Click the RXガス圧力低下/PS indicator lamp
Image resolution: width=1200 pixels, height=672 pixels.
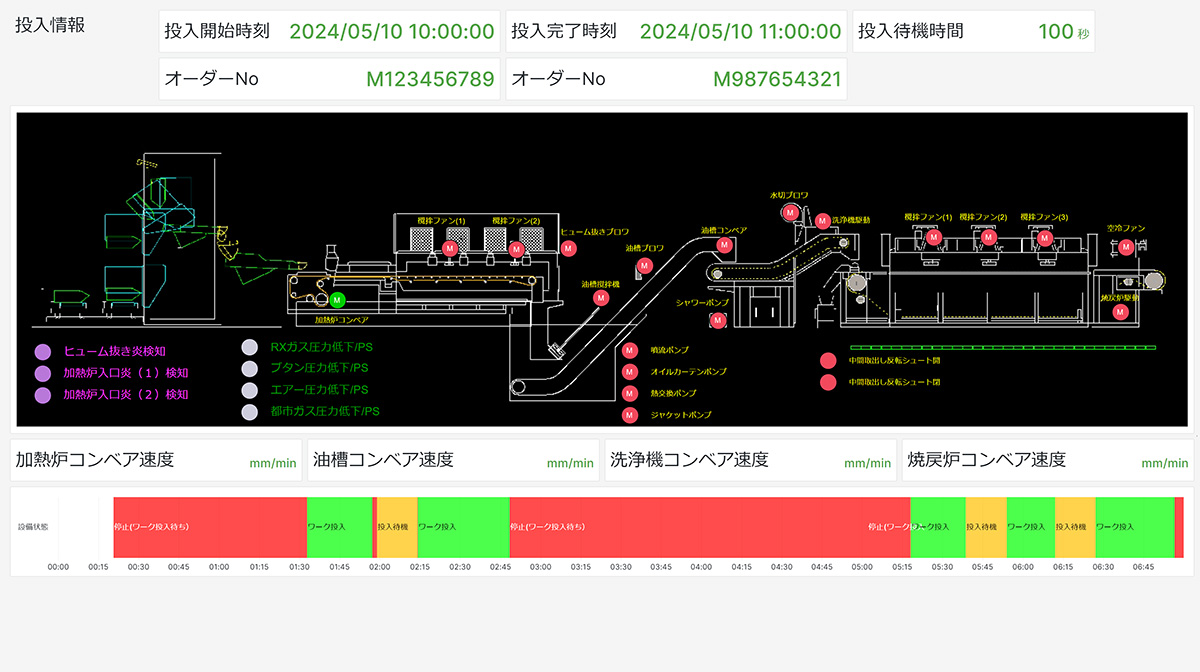pyautogui.click(x=250, y=348)
